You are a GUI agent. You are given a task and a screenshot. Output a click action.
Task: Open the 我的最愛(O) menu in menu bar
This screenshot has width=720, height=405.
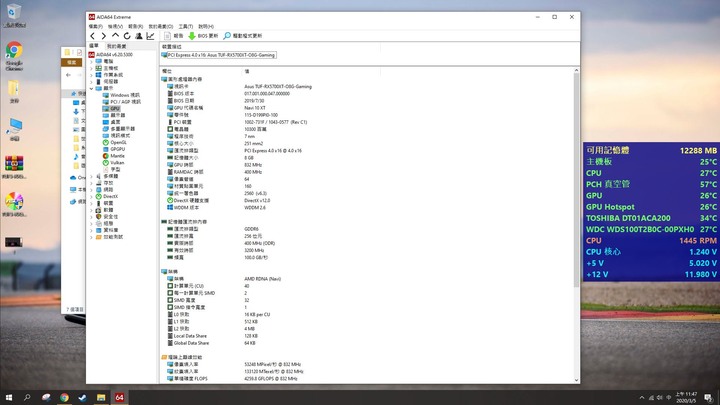click(161, 27)
